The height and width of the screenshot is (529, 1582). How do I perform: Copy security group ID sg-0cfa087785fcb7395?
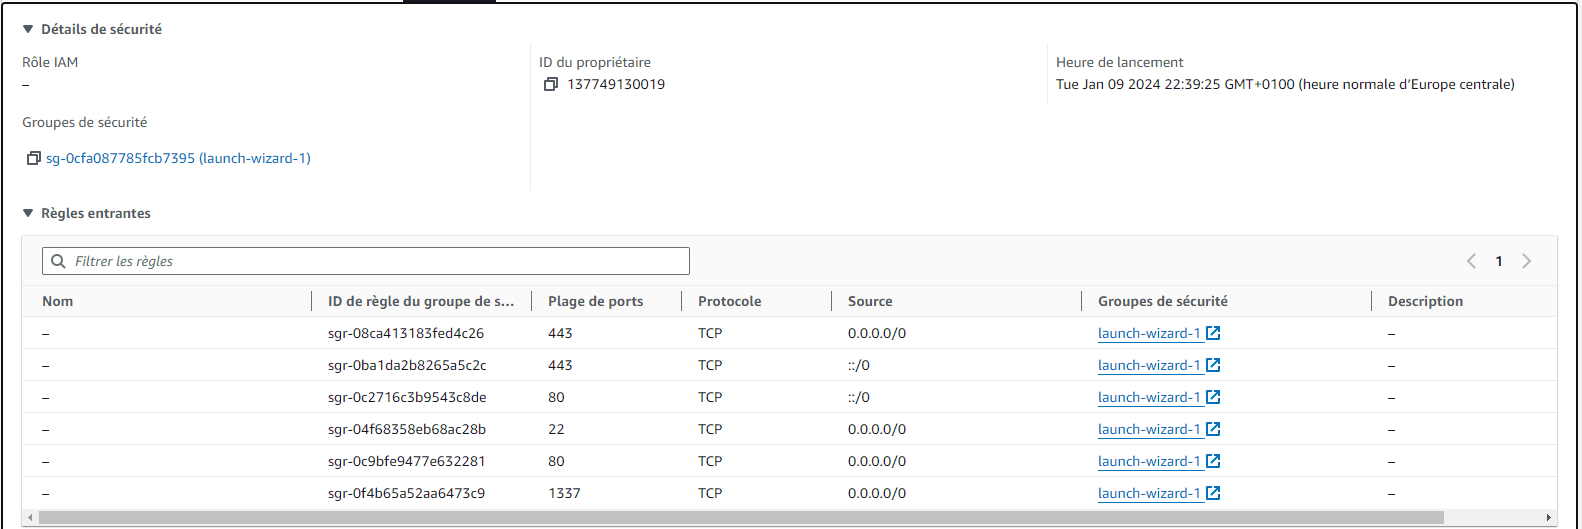pyautogui.click(x=34, y=159)
